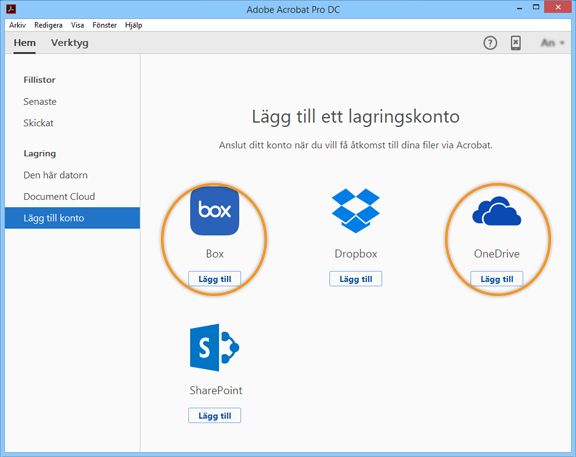Click the Lagring sidebar heading

pos(40,153)
